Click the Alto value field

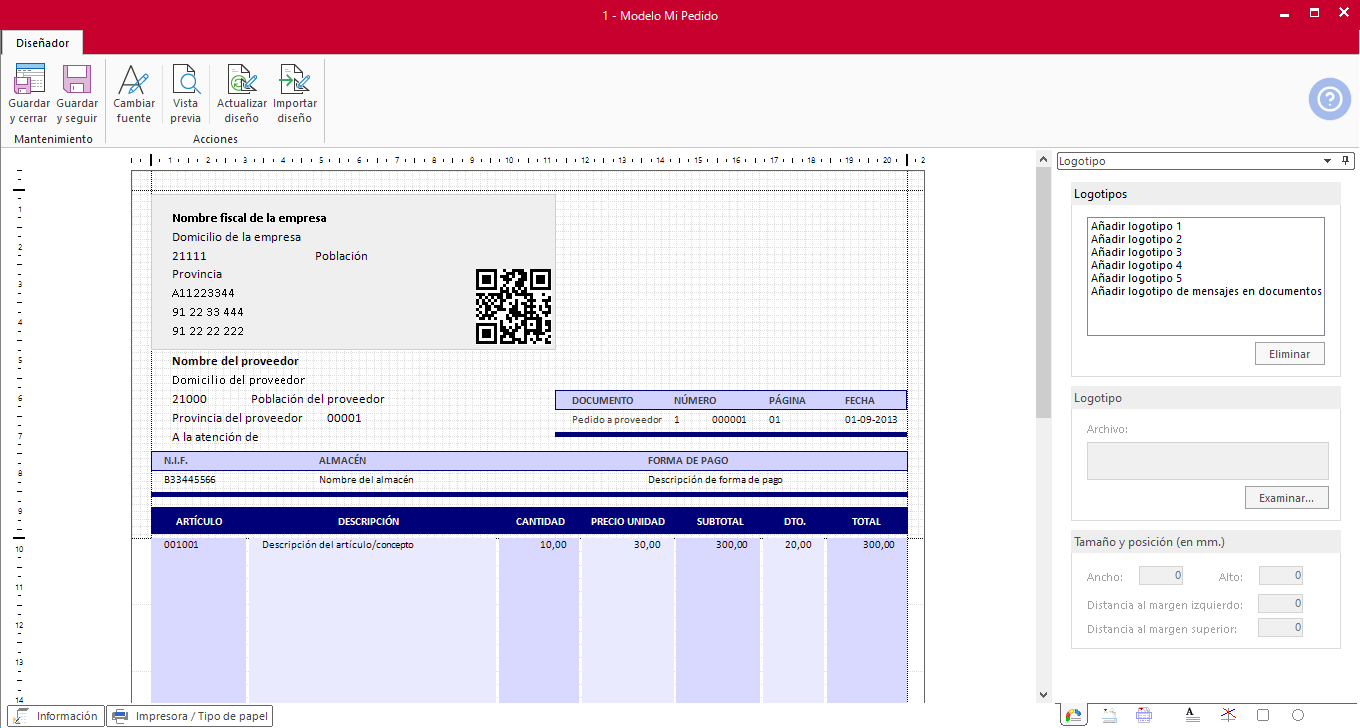(1281, 576)
